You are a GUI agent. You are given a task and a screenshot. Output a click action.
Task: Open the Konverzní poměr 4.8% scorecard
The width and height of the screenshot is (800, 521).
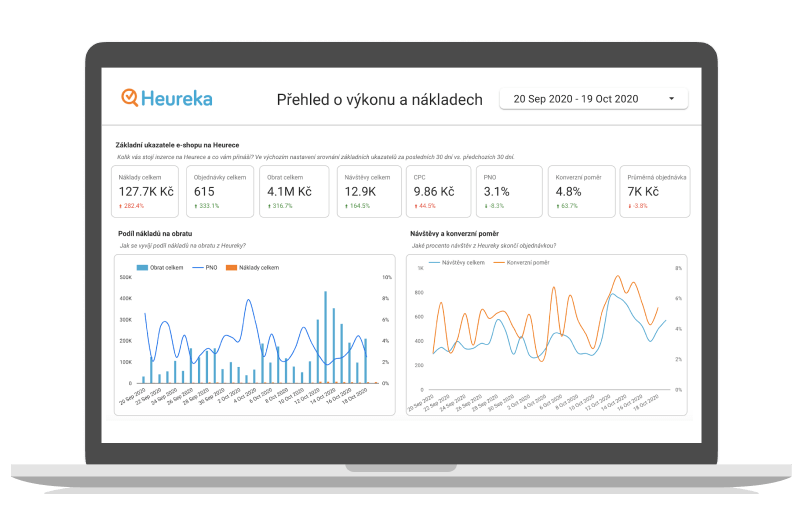[580, 190]
